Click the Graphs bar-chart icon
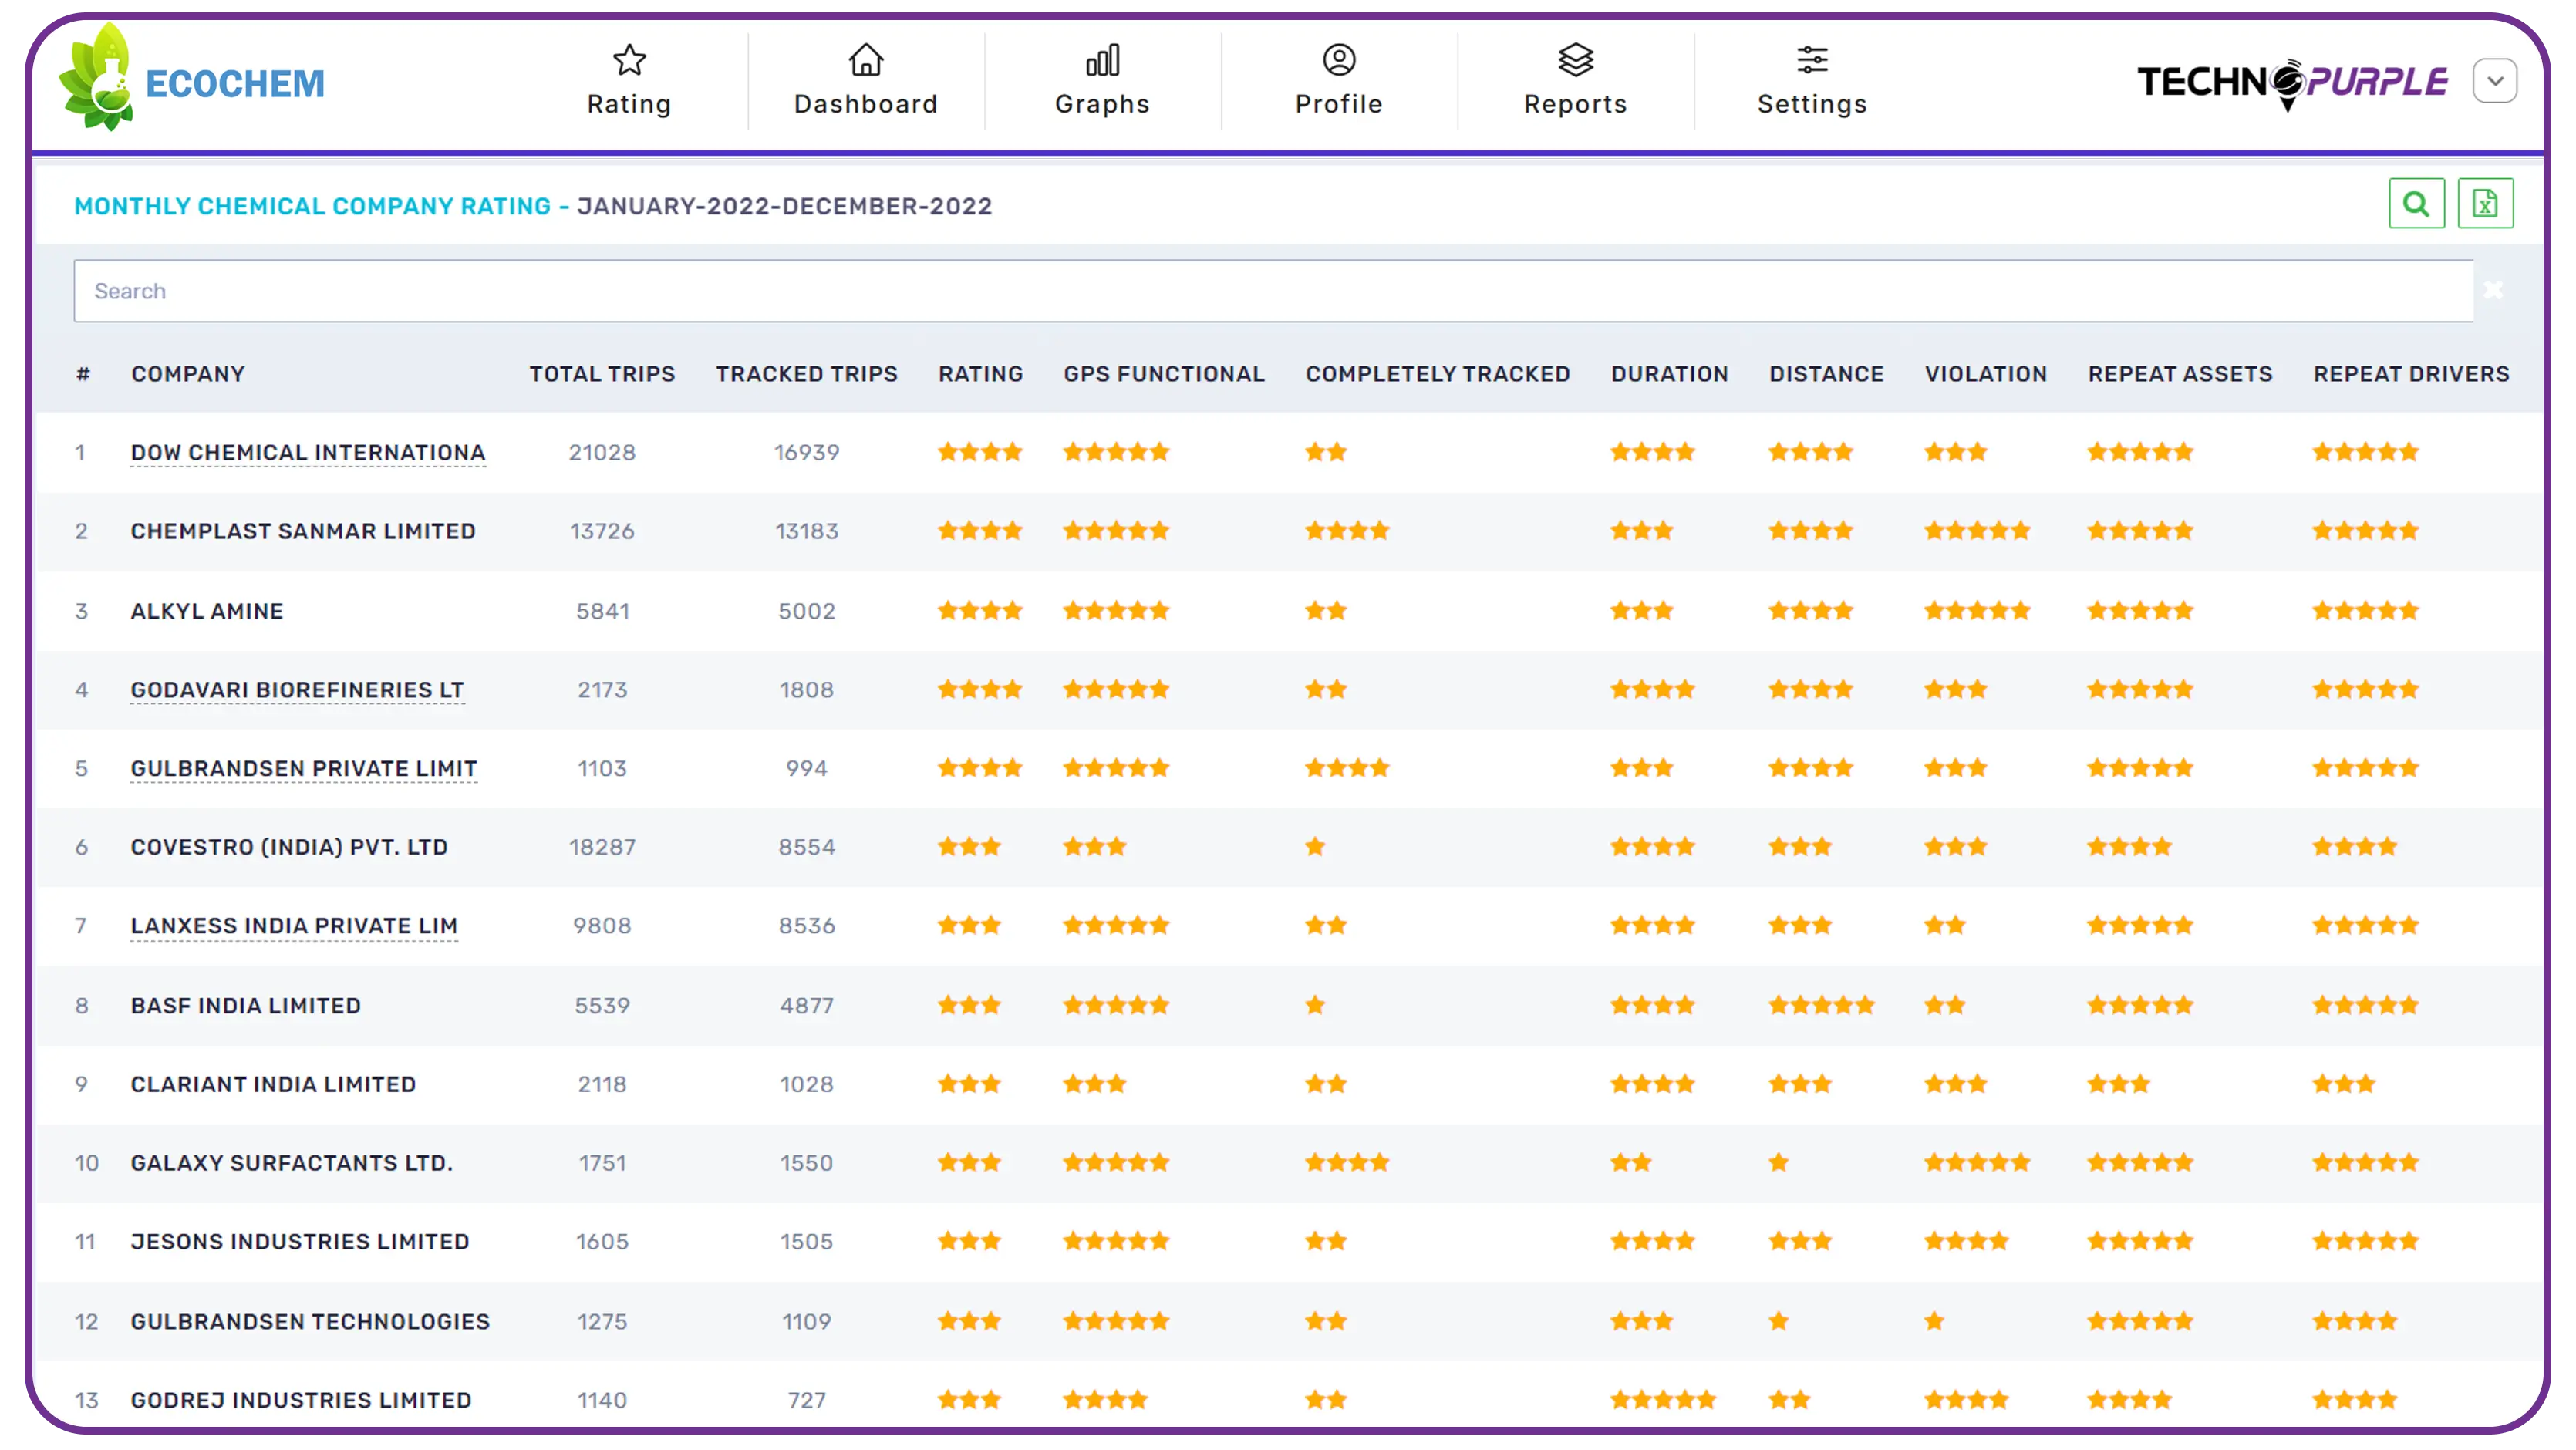The height and width of the screenshot is (1450, 2576). tap(1101, 60)
